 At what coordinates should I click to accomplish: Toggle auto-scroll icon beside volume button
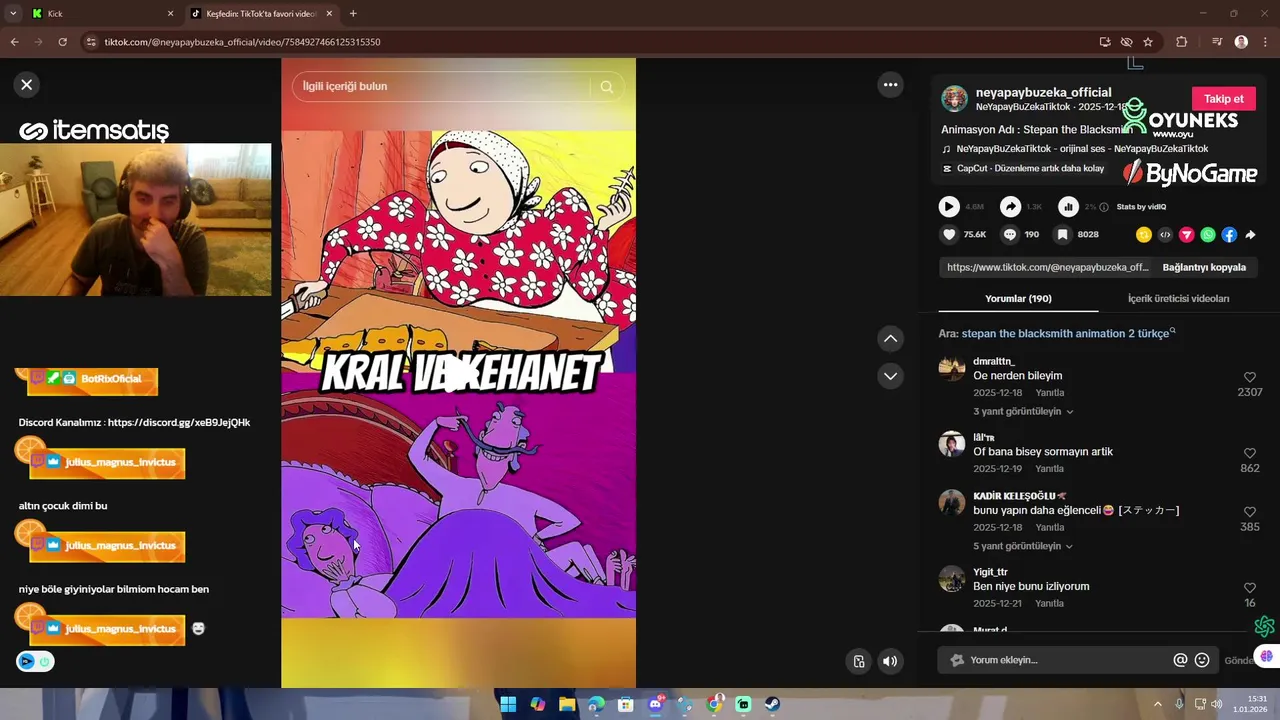coord(859,661)
